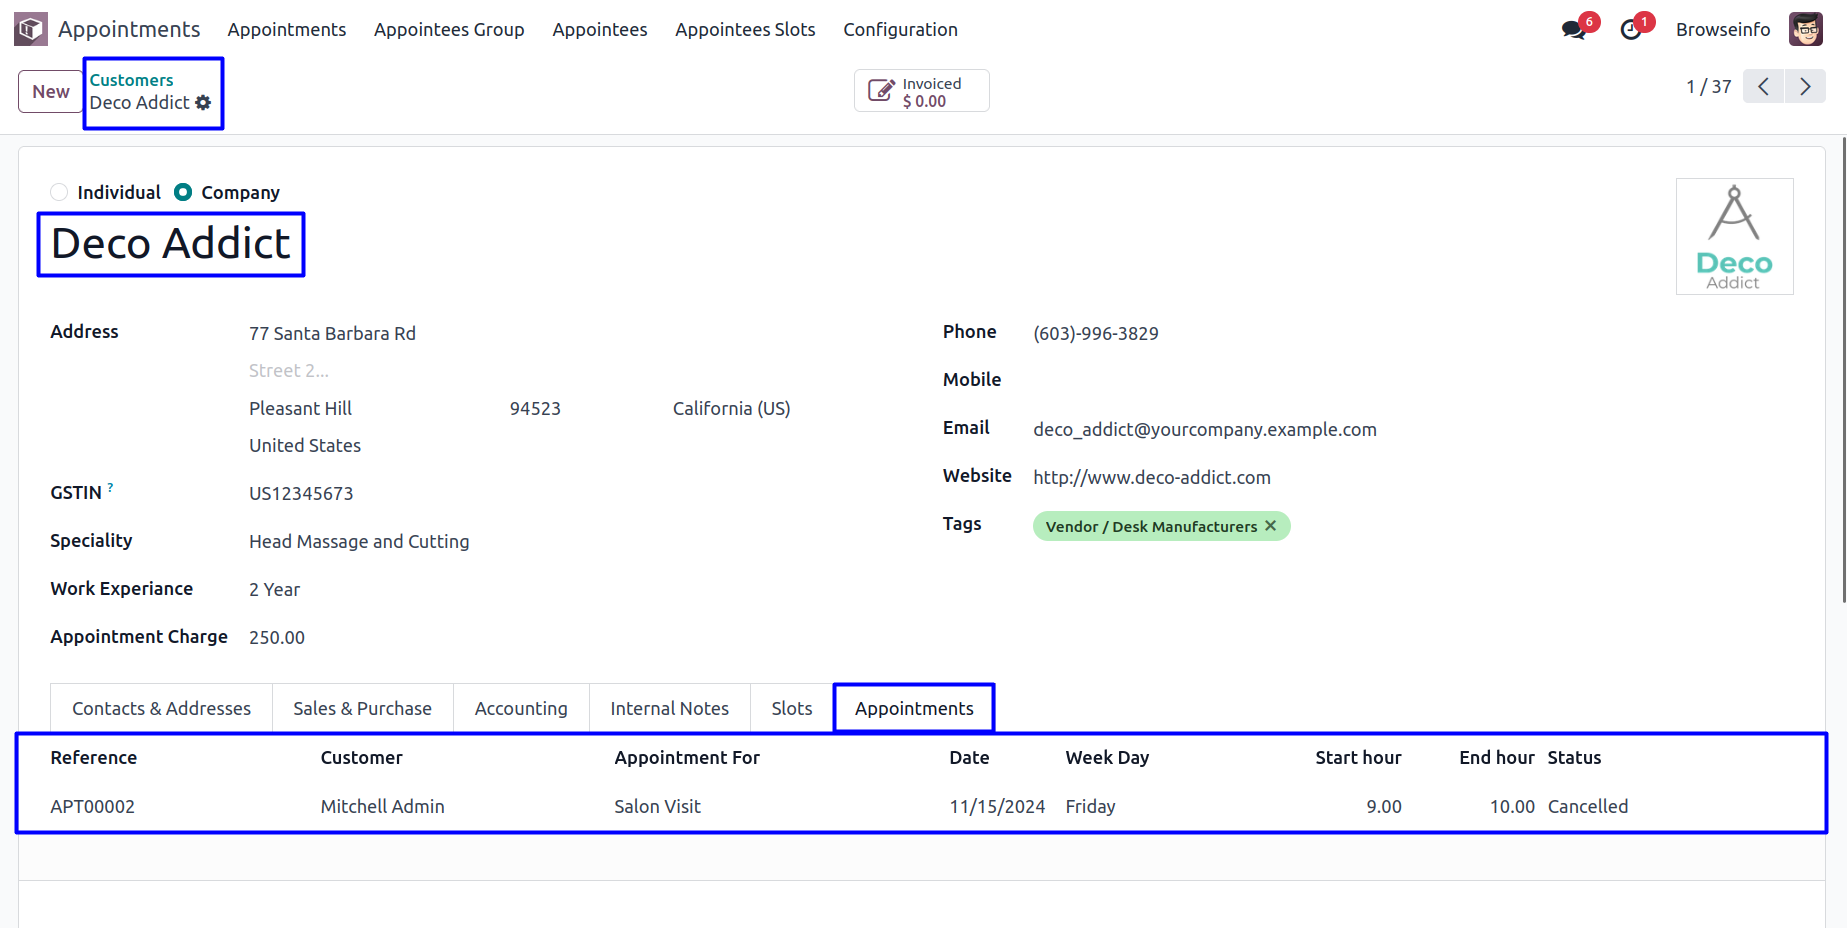The image size is (1847, 928).
Task: Remove the Vendor / Desk Manufacturers tag
Action: pos(1271,526)
